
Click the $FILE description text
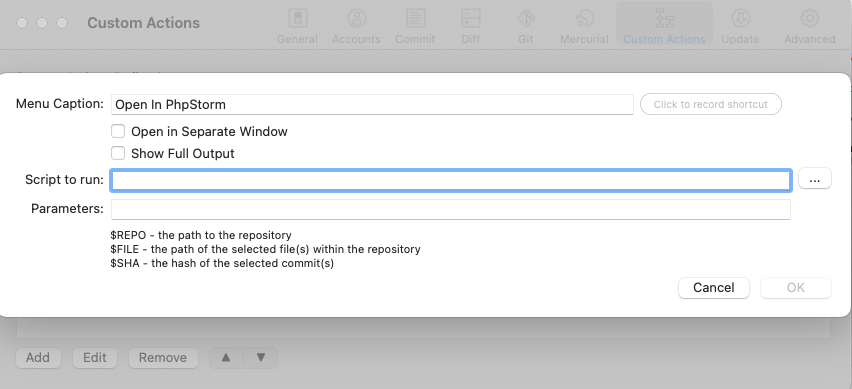[x=266, y=249]
